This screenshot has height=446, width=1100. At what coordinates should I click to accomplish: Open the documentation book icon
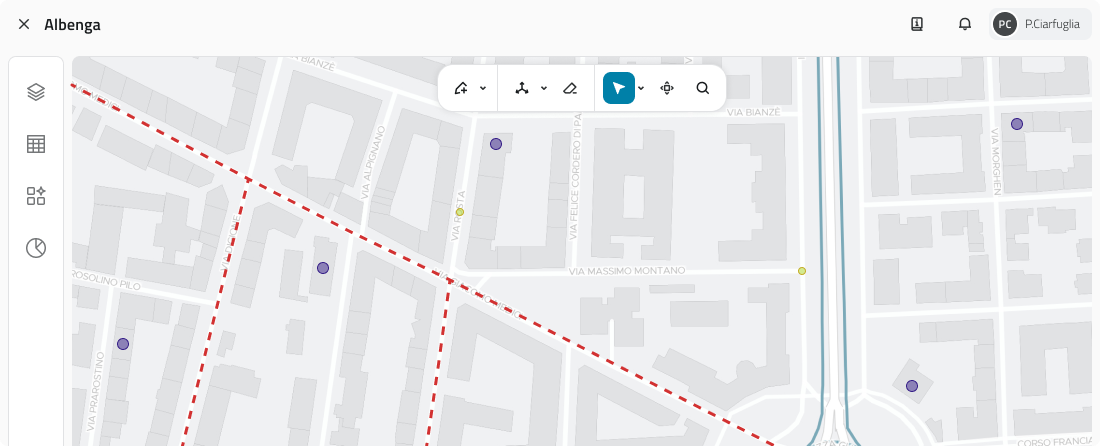[x=917, y=24]
